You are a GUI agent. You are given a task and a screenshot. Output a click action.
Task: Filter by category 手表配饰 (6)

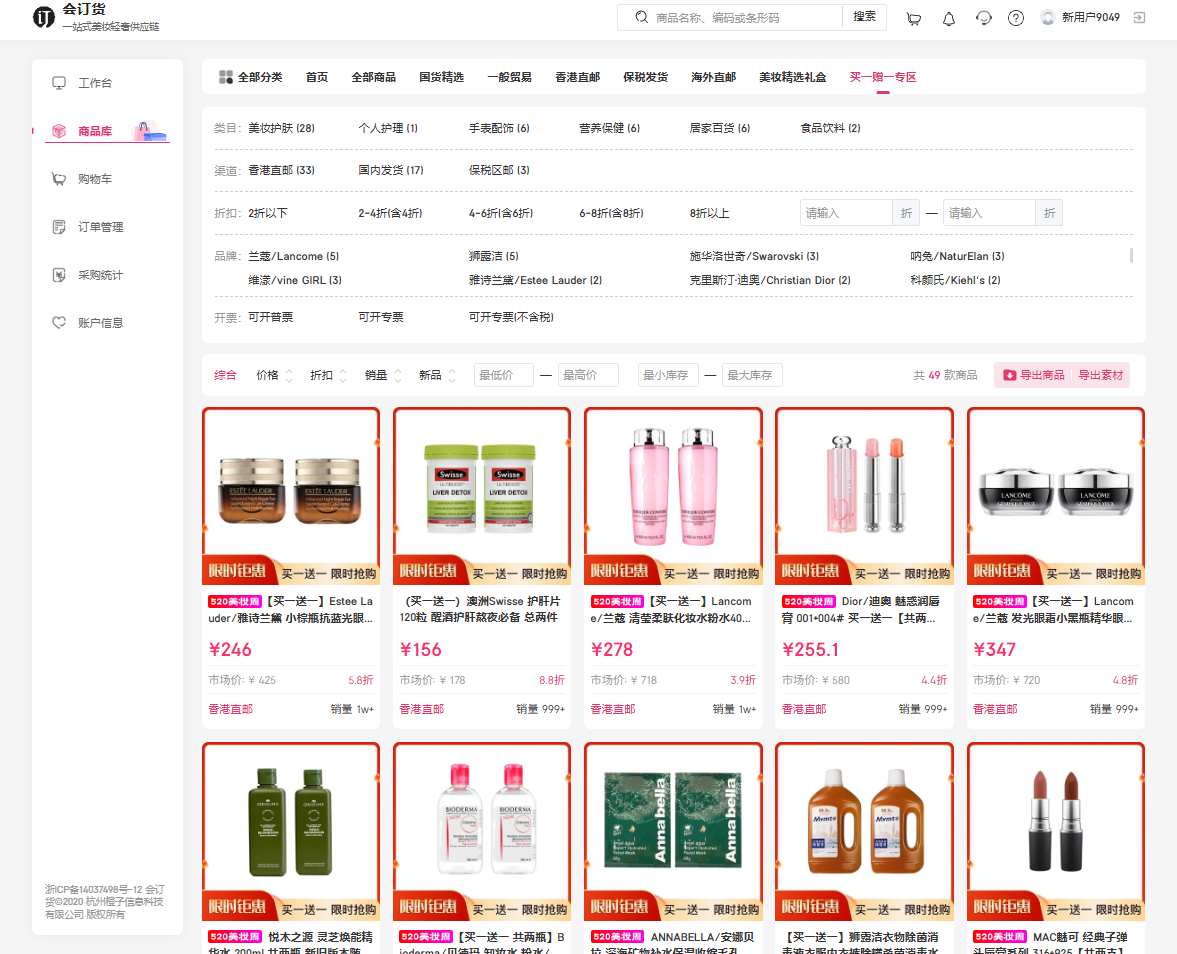[499, 128]
